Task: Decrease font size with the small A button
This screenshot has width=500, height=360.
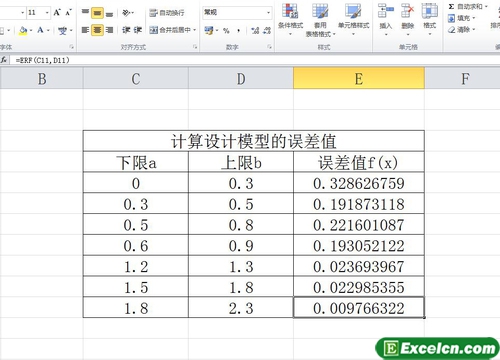Action: [68, 13]
